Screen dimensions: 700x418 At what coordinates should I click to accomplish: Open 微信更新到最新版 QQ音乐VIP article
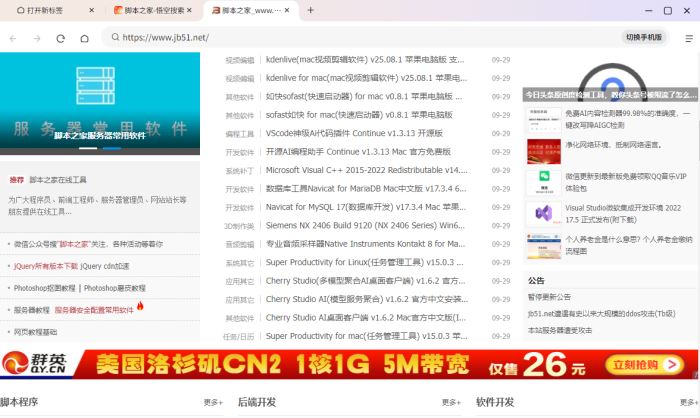(626, 182)
